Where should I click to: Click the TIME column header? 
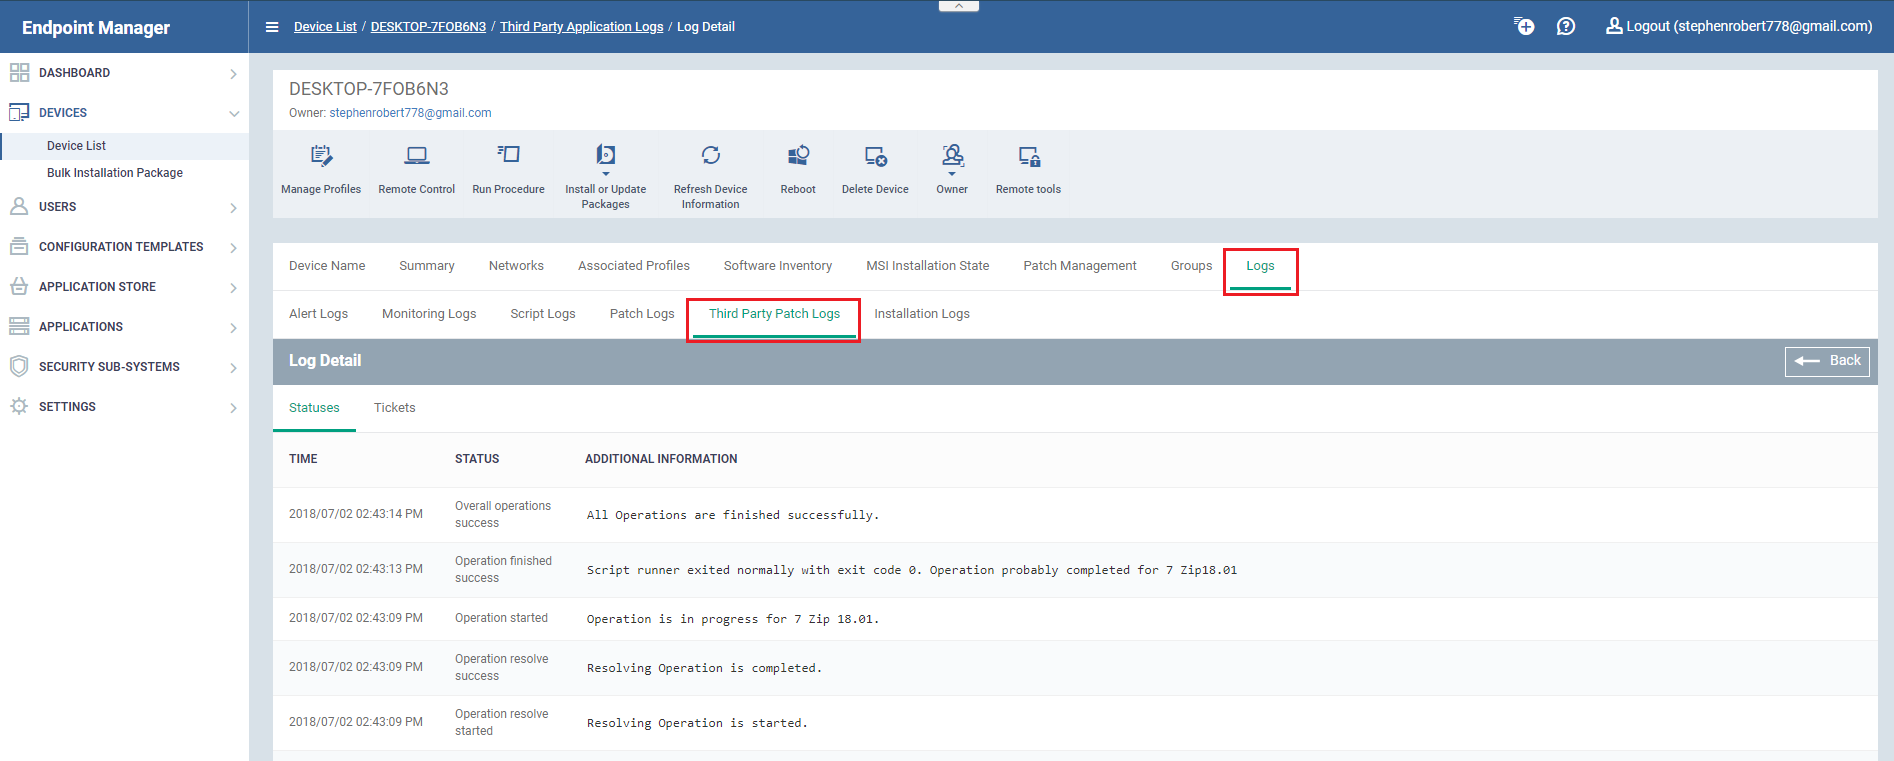[x=303, y=459]
